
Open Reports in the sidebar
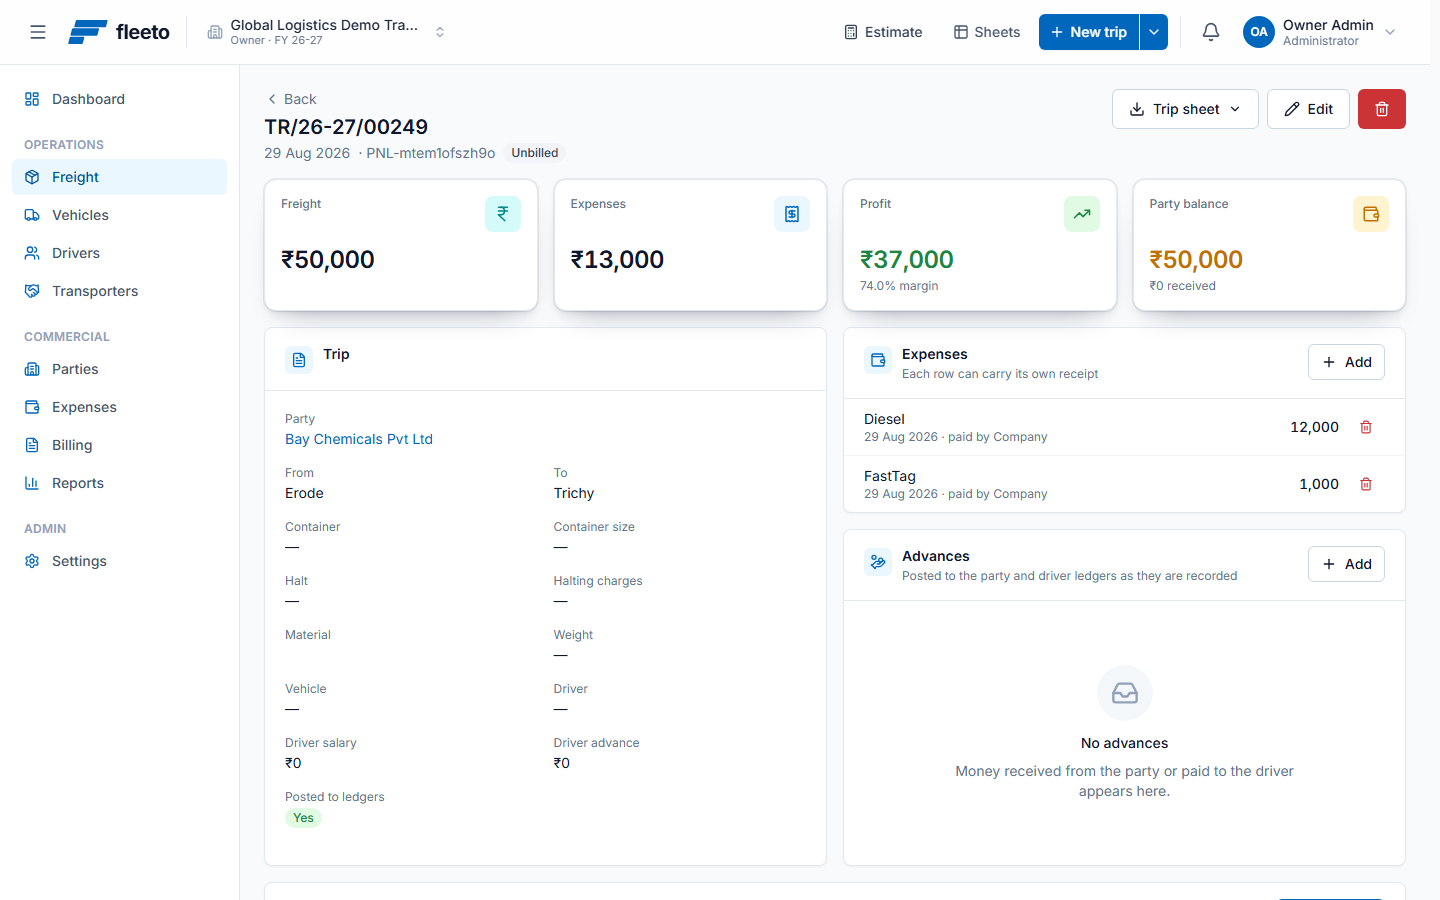coord(119,483)
